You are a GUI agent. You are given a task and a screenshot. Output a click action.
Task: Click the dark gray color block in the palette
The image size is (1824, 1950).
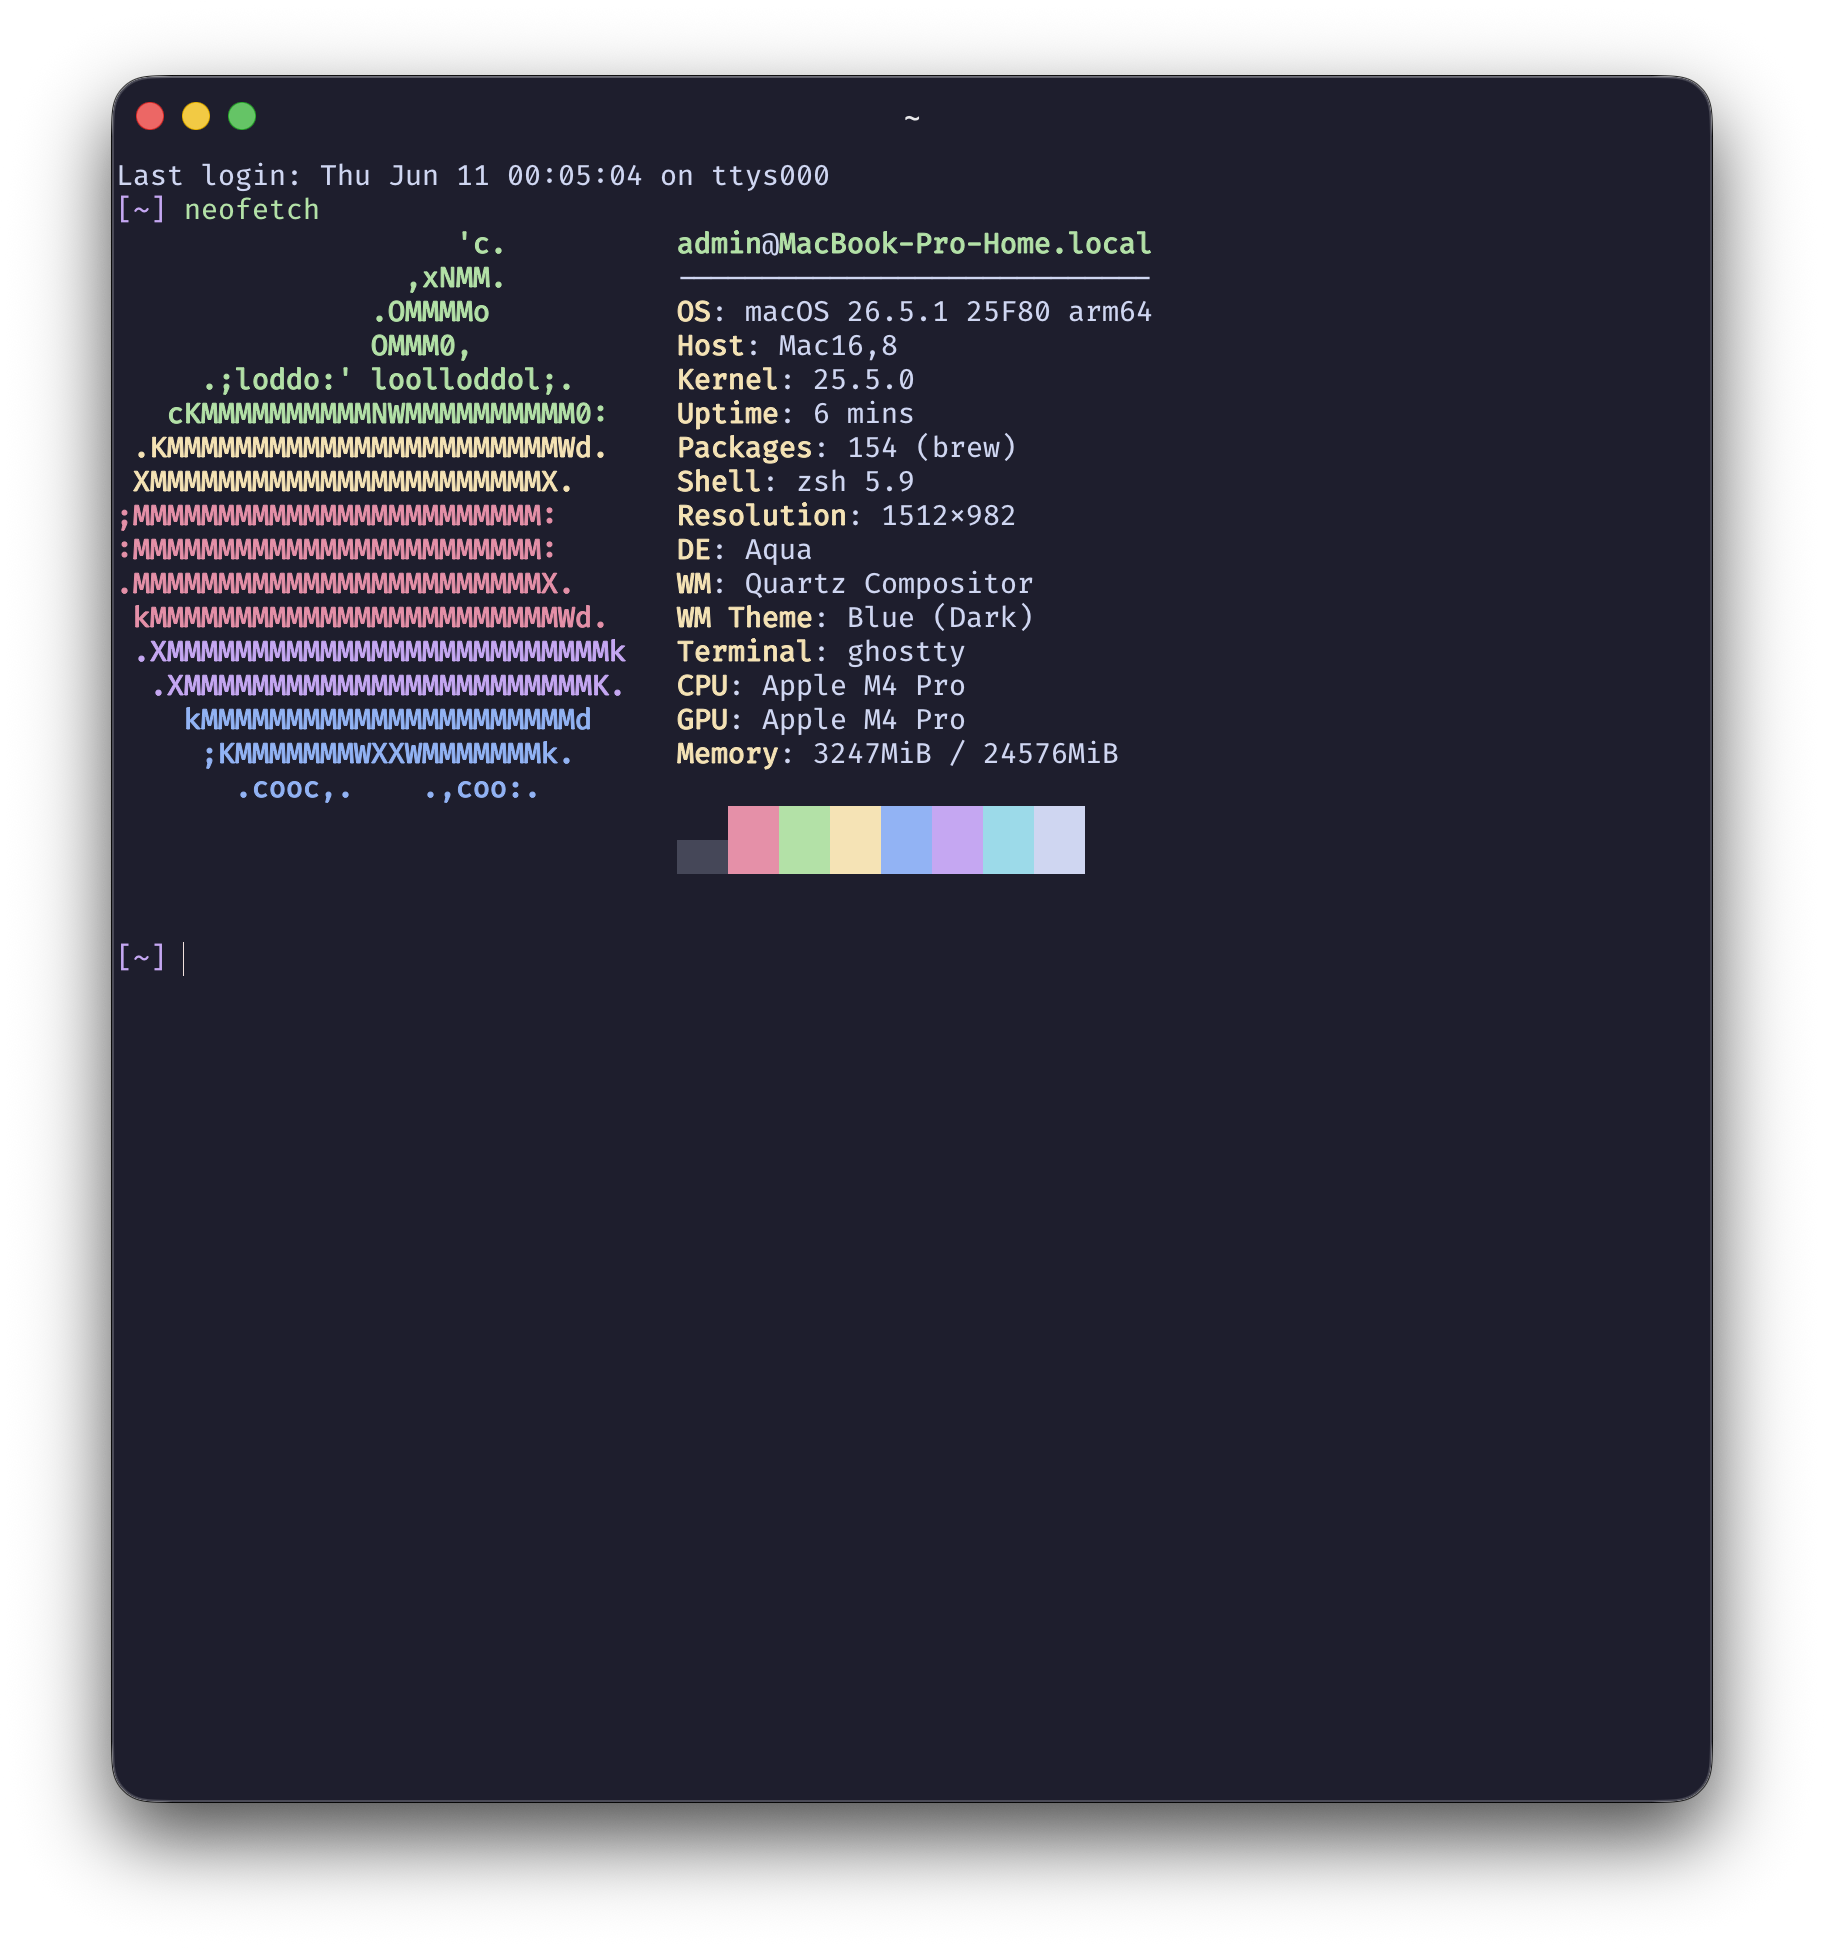click(702, 857)
